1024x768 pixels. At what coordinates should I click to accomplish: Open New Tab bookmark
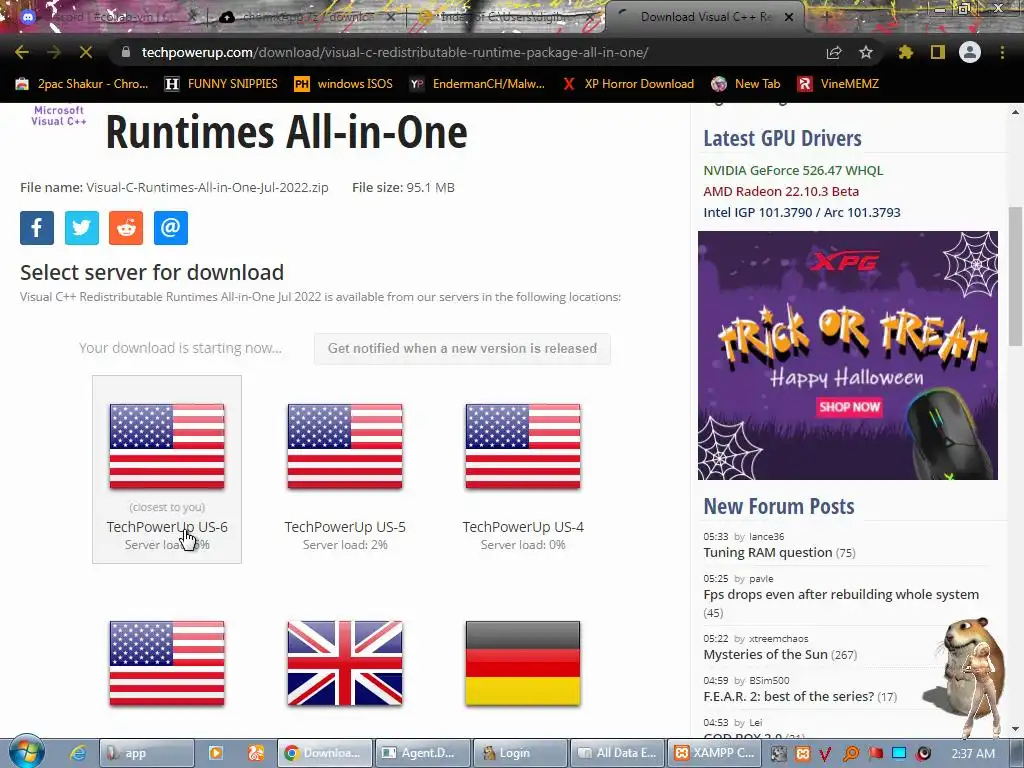tap(746, 84)
